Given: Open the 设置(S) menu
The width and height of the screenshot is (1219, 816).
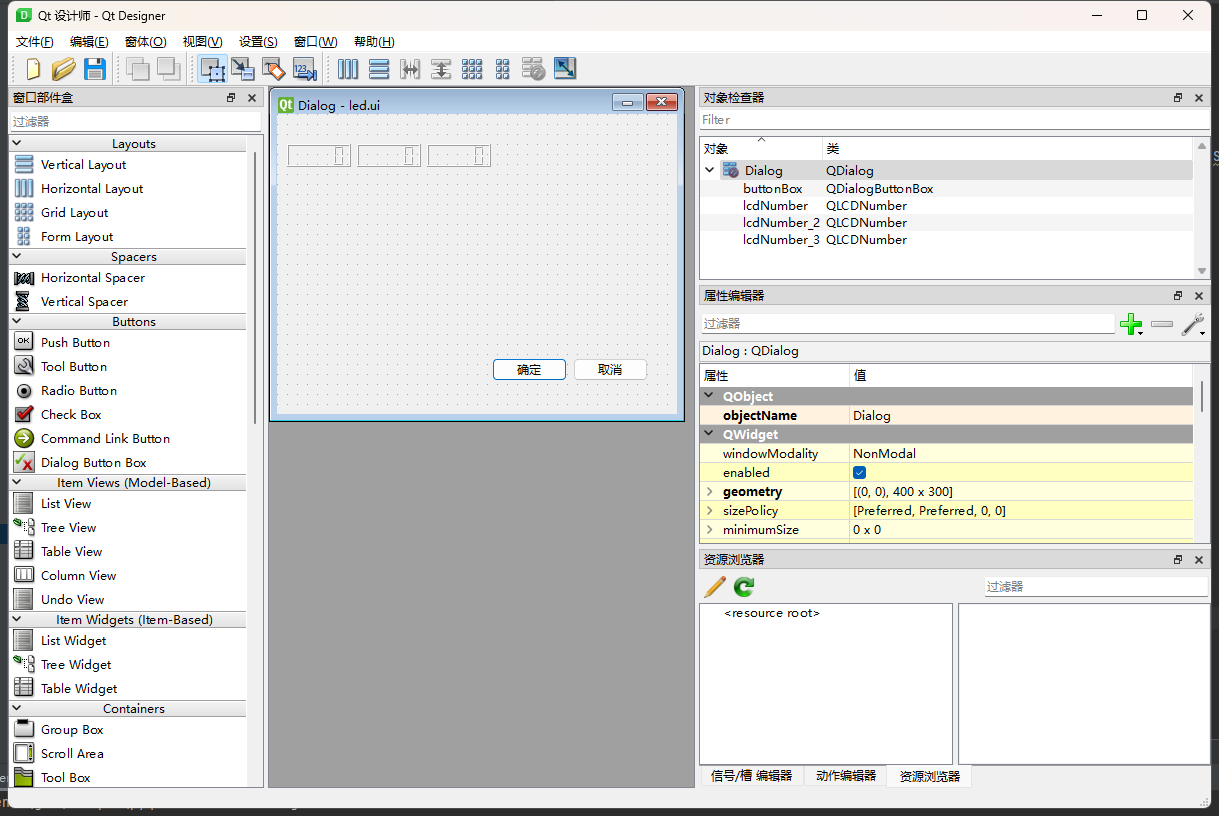Looking at the screenshot, I should pos(258,42).
